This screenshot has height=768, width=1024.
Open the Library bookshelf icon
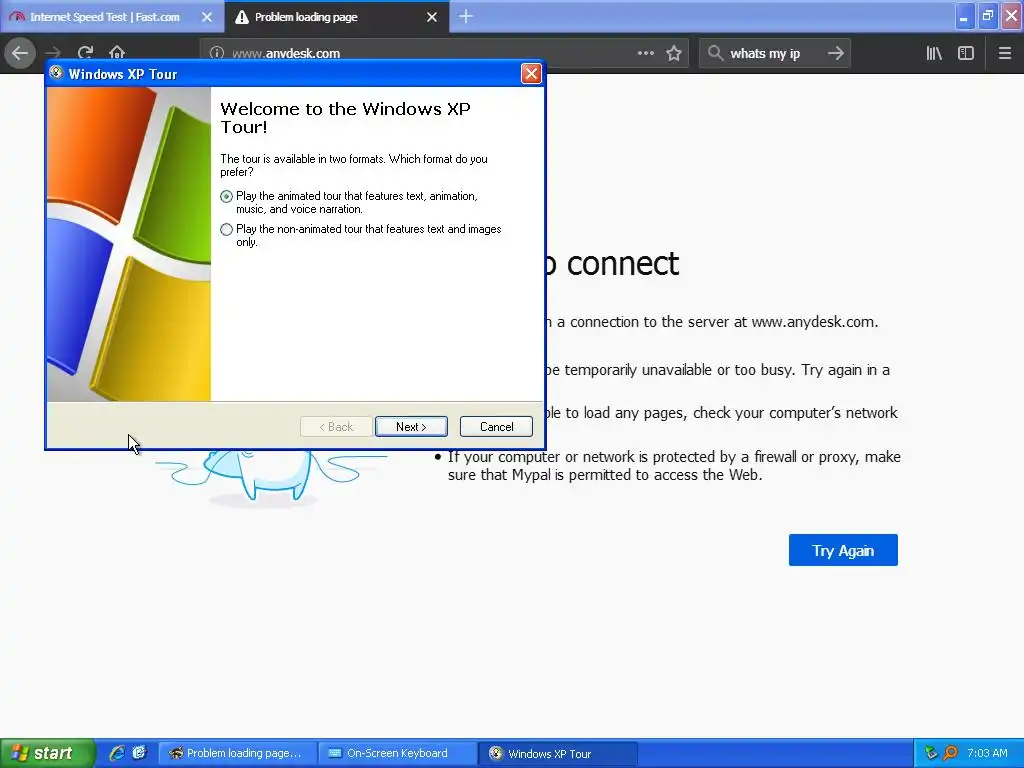934,53
